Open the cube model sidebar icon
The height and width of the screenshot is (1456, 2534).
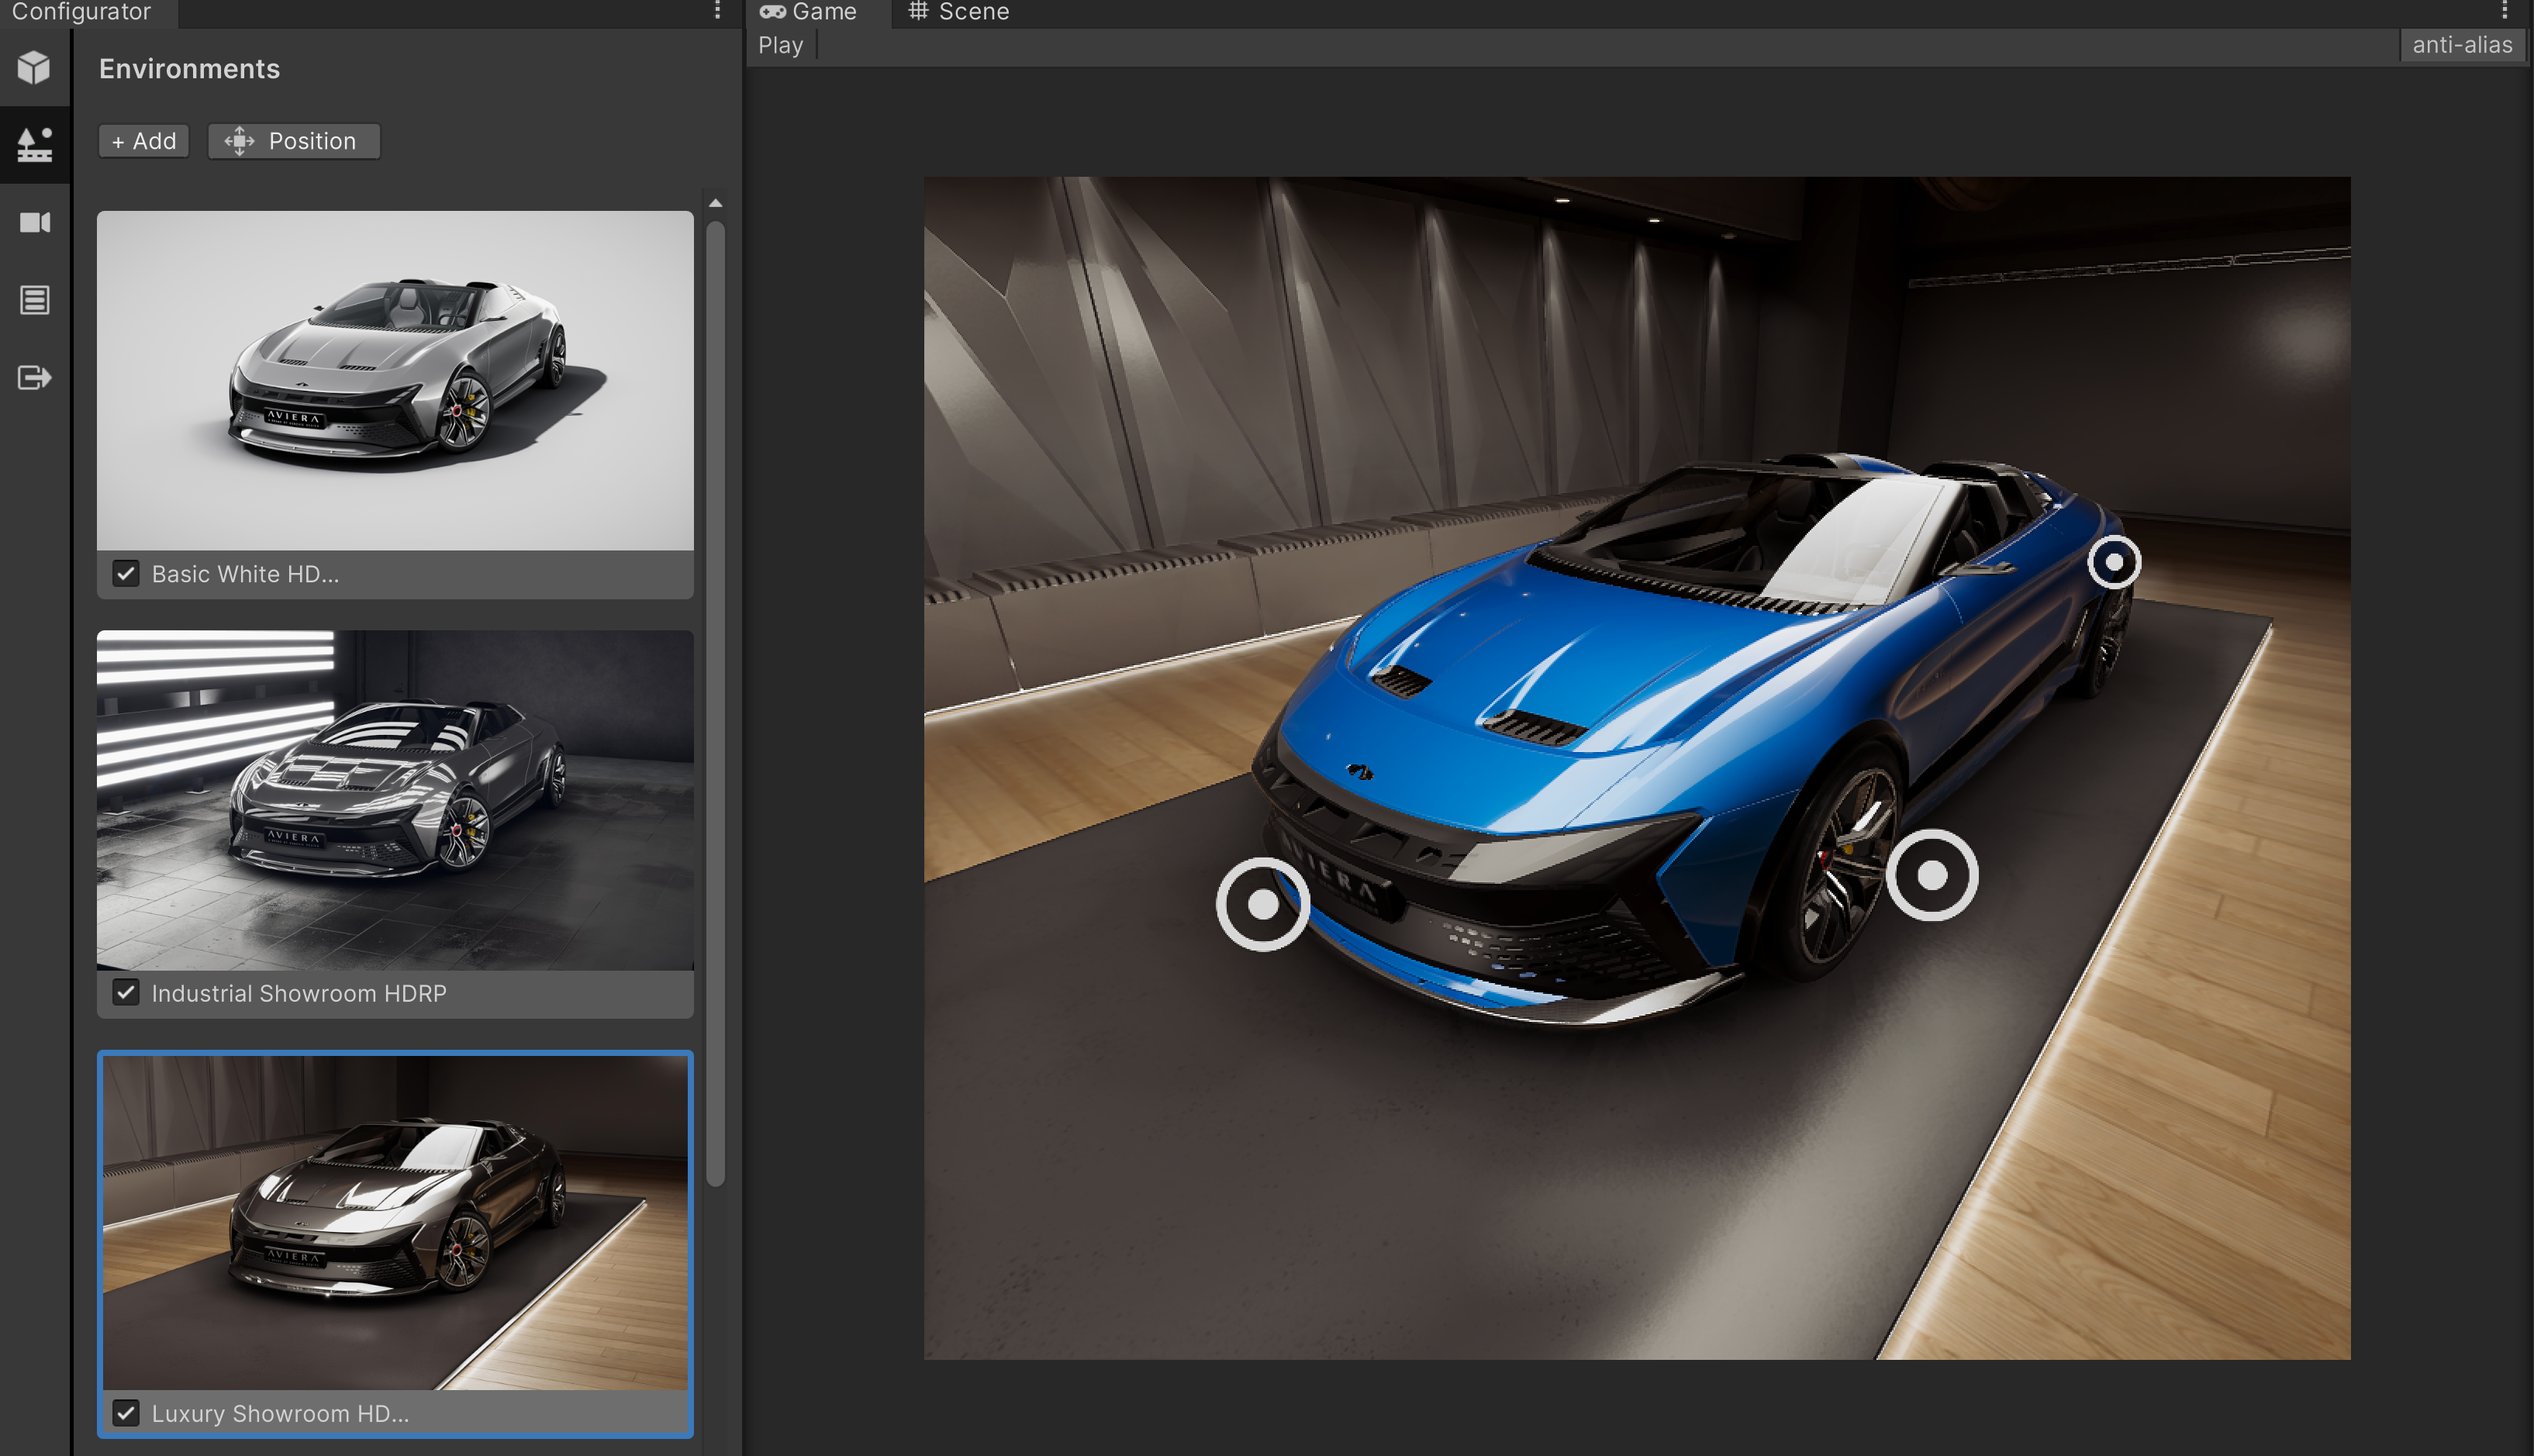34,67
